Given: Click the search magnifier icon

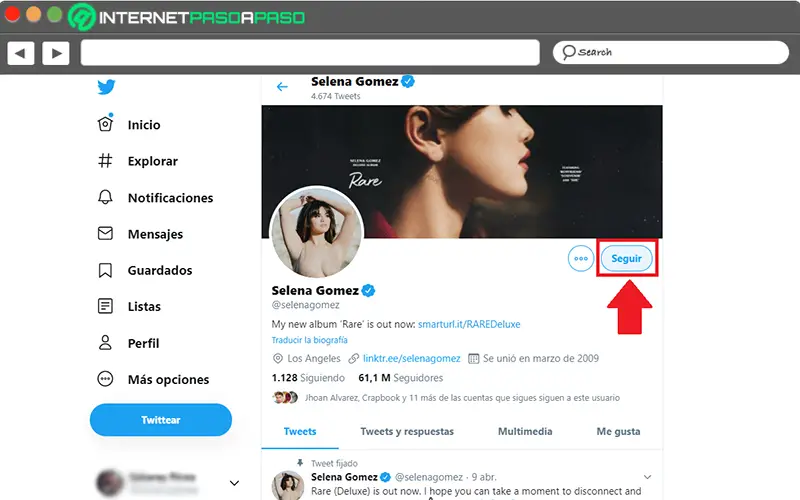Looking at the screenshot, I should point(568,52).
